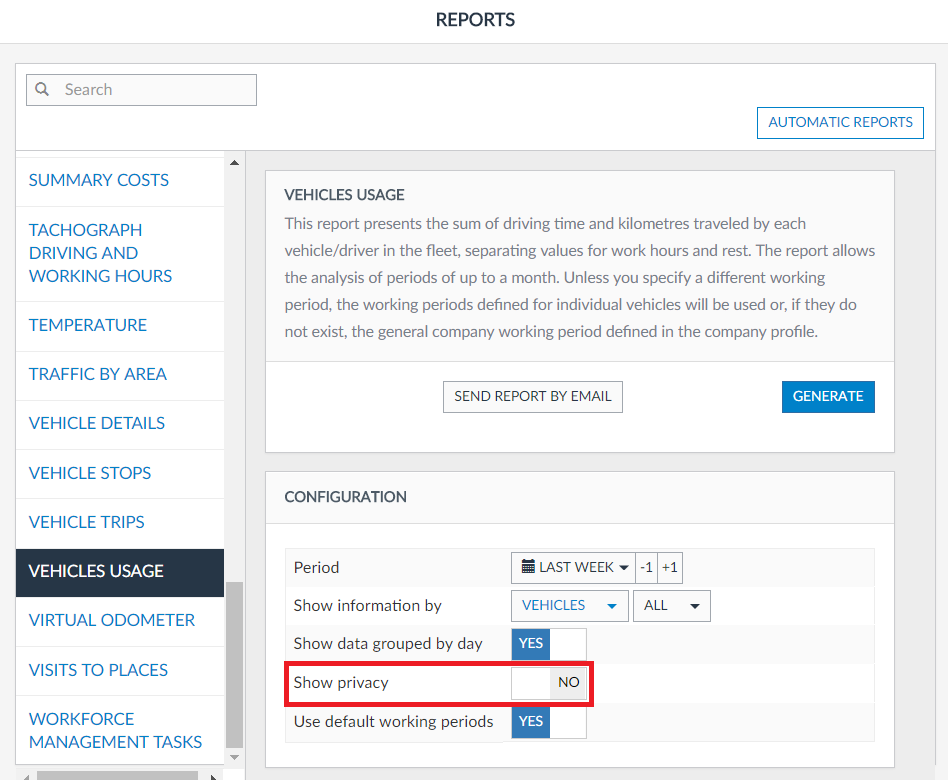Shift period forward with +1 button
948x780 pixels.
[x=670, y=567]
